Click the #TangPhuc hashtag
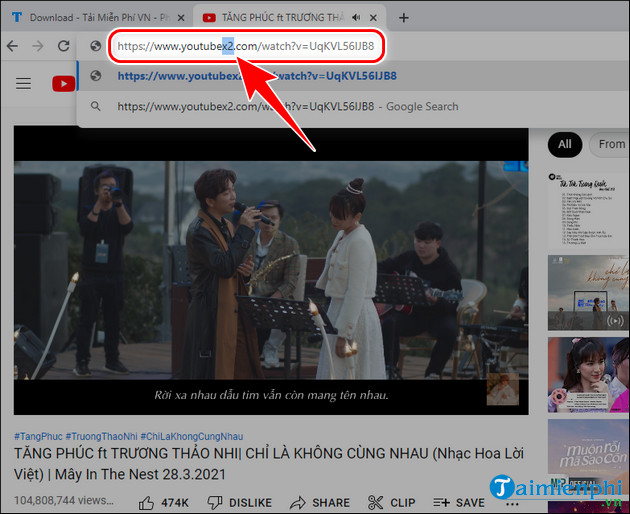630x514 pixels. tap(38, 436)
